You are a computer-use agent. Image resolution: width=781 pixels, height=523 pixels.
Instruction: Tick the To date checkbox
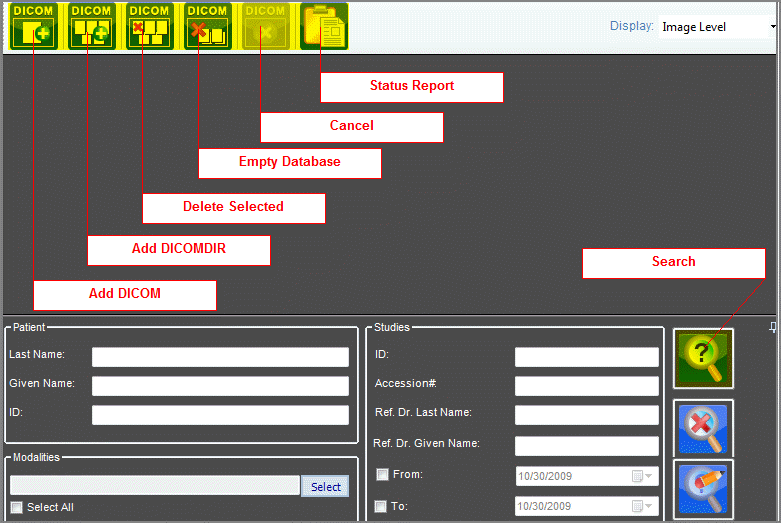coord(381,506)
